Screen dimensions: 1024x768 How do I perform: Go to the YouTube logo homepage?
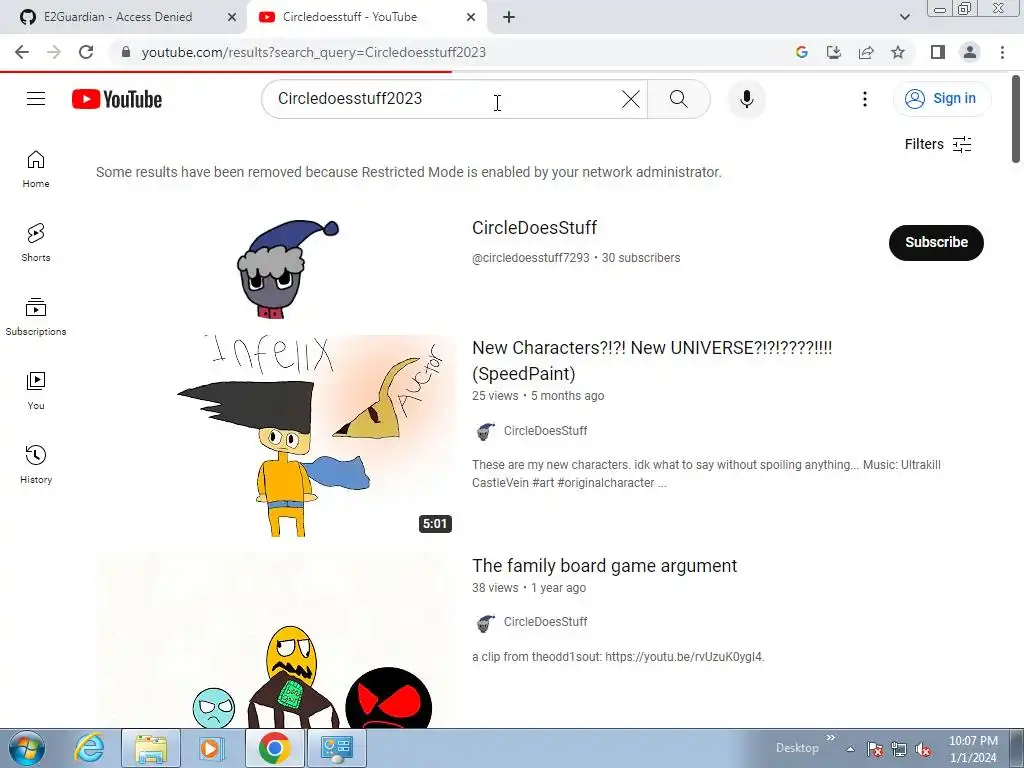click(117, 99)
